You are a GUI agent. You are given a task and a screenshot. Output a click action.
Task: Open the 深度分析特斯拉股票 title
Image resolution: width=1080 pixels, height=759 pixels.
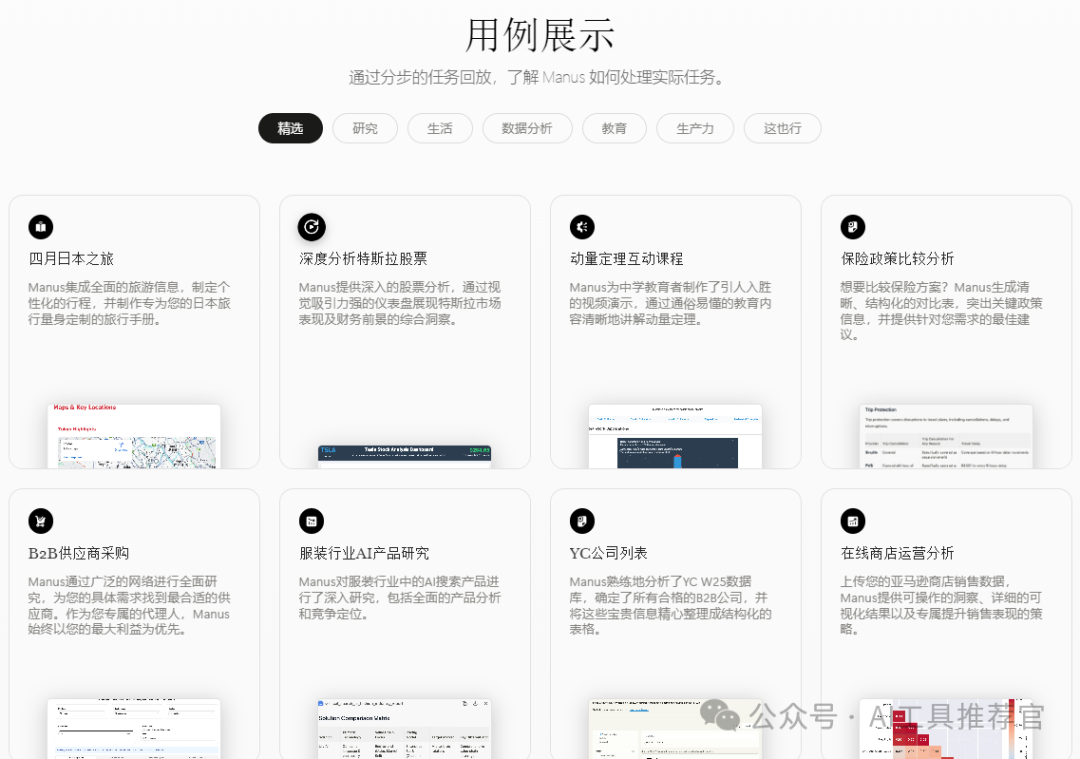tap(363, 259)
